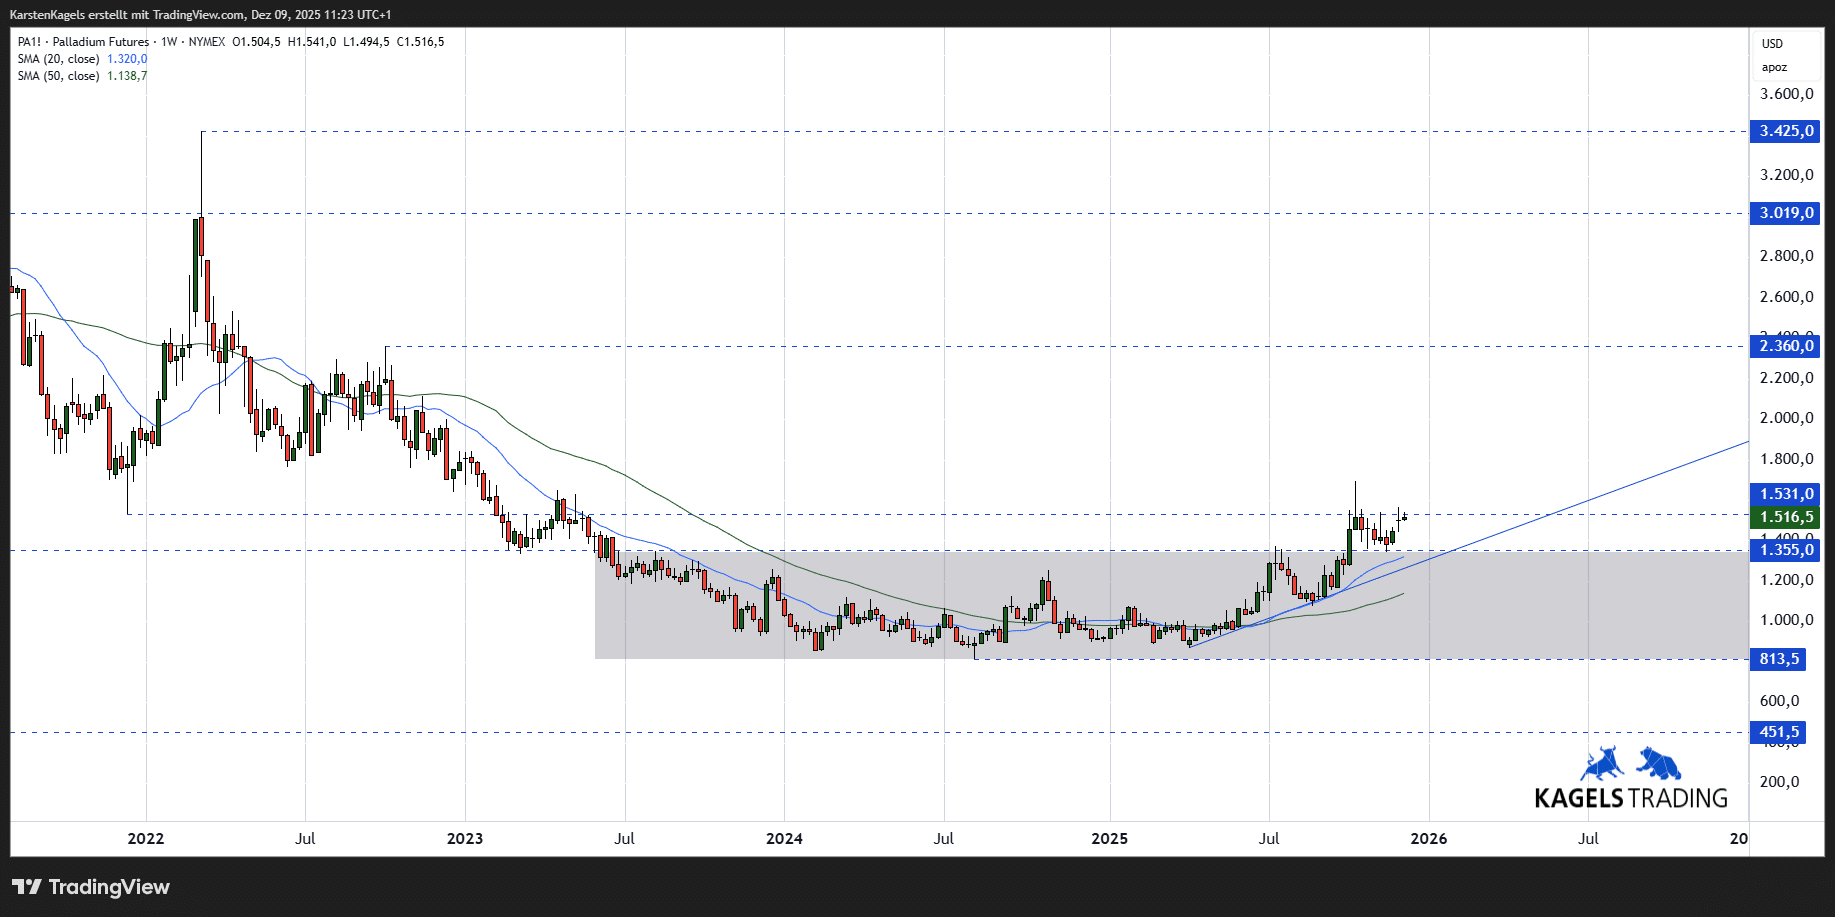Select the NYMEX exchange label
1835x917 pixels.
point(207,42)
